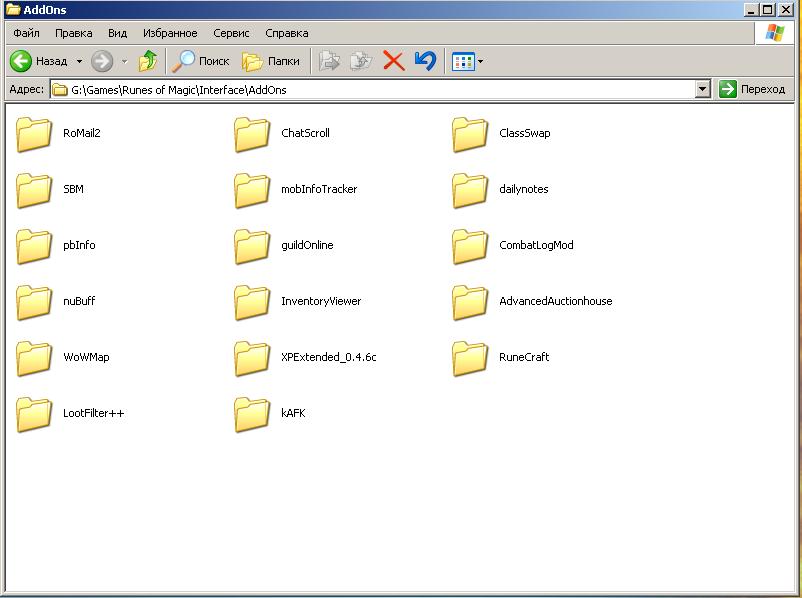Expand the address bar dropdown arrow

click(703, 89)
